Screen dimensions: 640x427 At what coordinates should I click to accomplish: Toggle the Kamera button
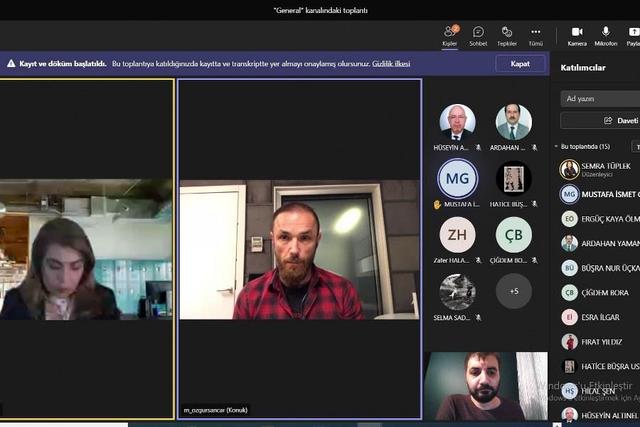pyautogui.click(x=577, y=36)
